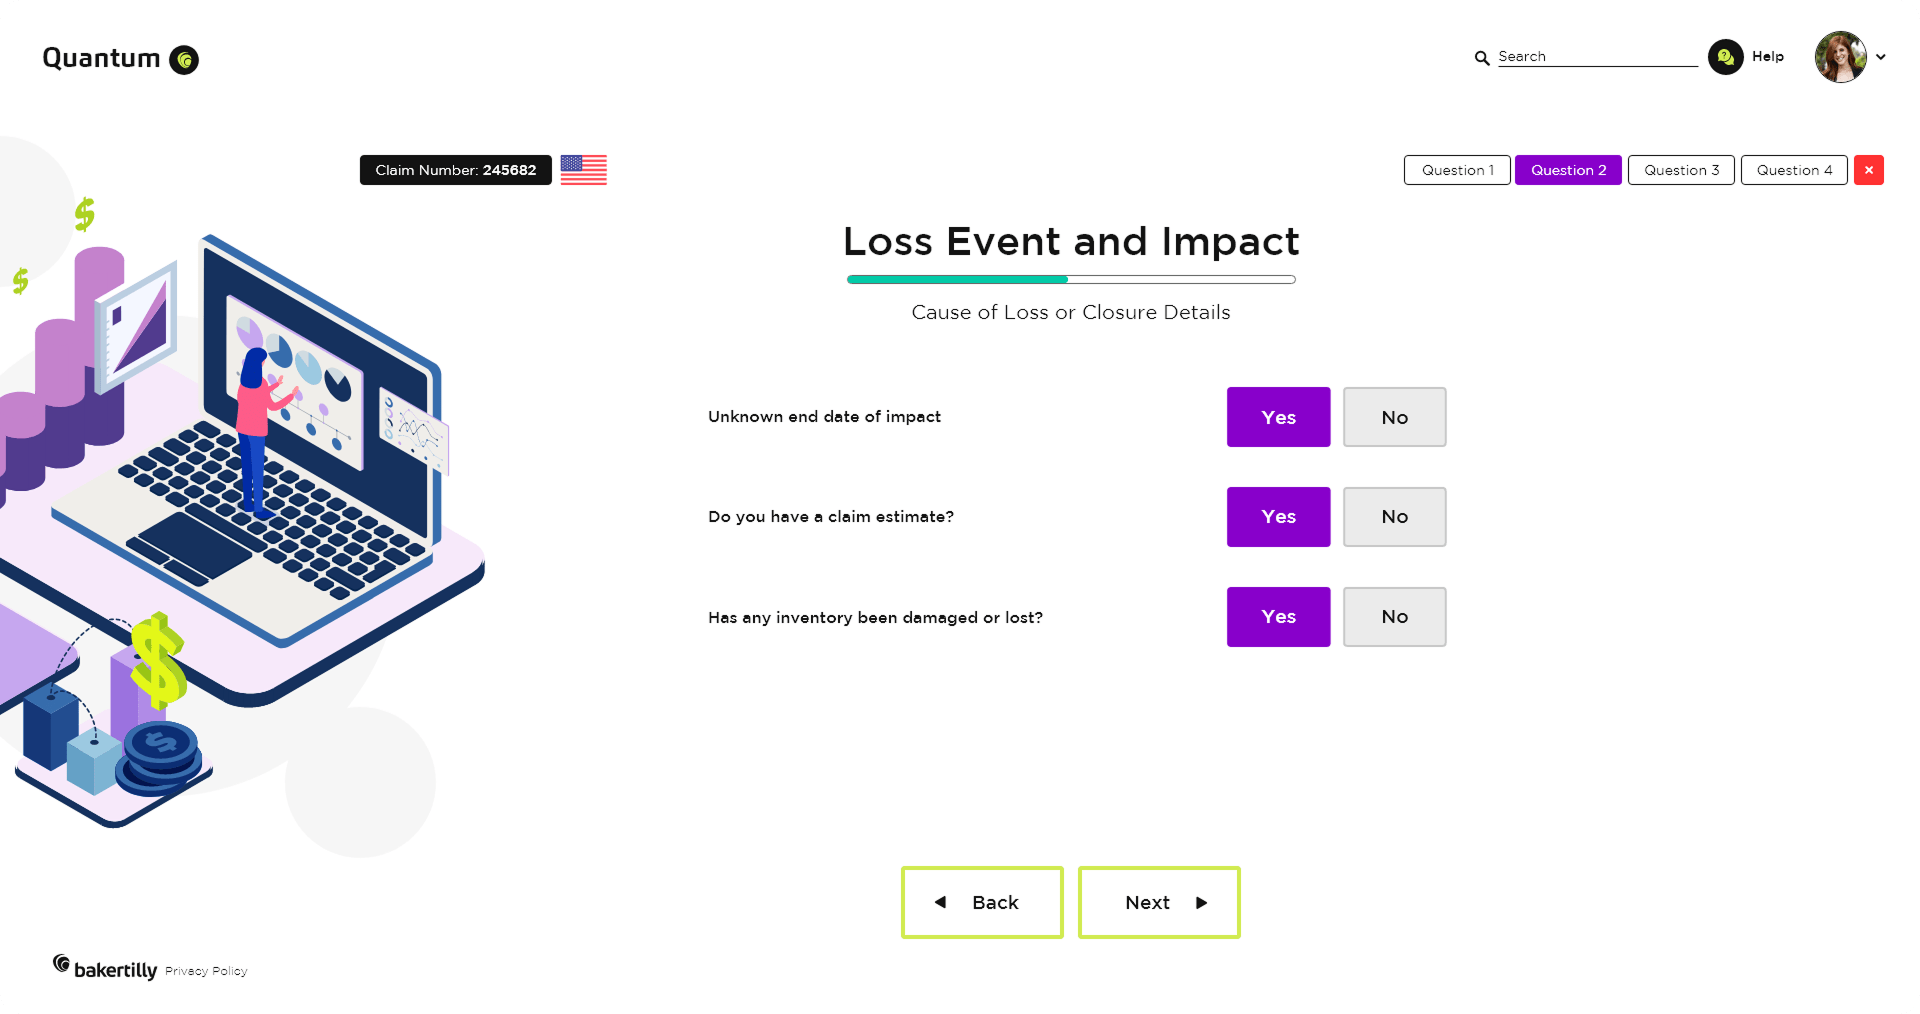Click the Baker Tilly logo
This screenshot has height=1014, width=1920.
point(105,968)
